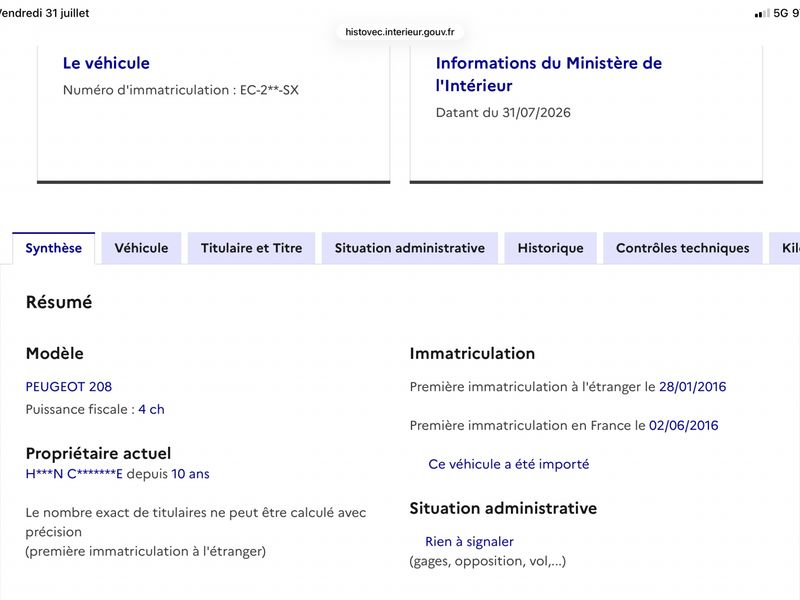Click the 10 ans ownership duration
This screenshot has height=600, width=800.
pos(190,474)
